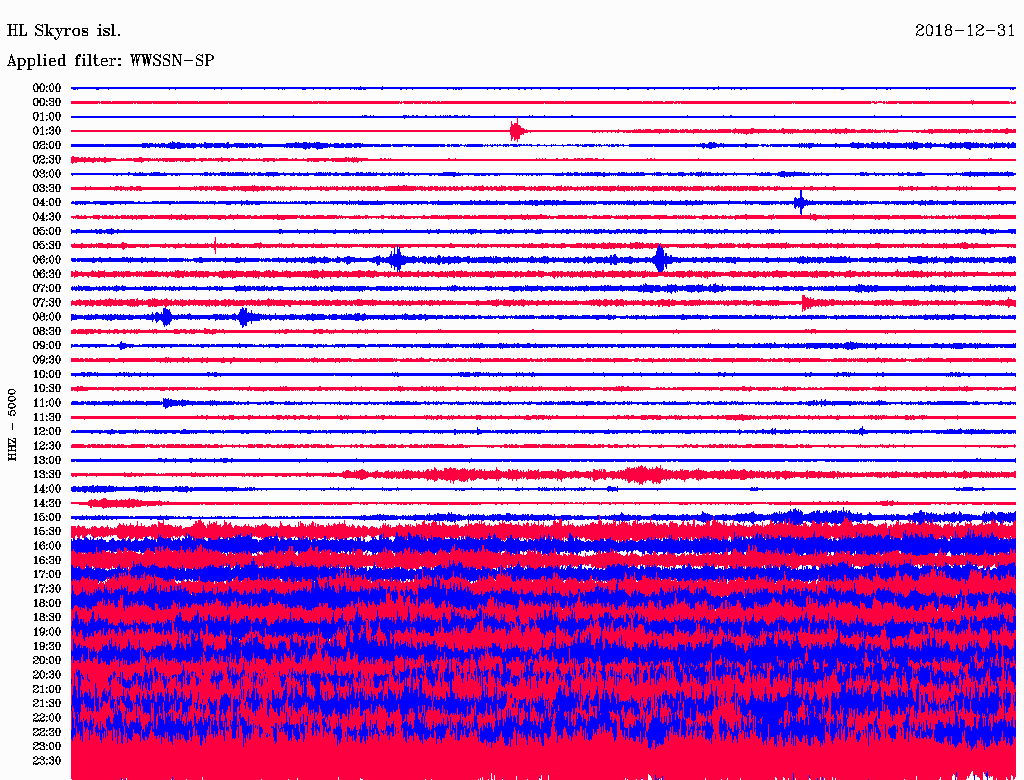This screenshot has height=780, width=1024.
Task: Select the 20:00 time label
Action: point(47,660)
